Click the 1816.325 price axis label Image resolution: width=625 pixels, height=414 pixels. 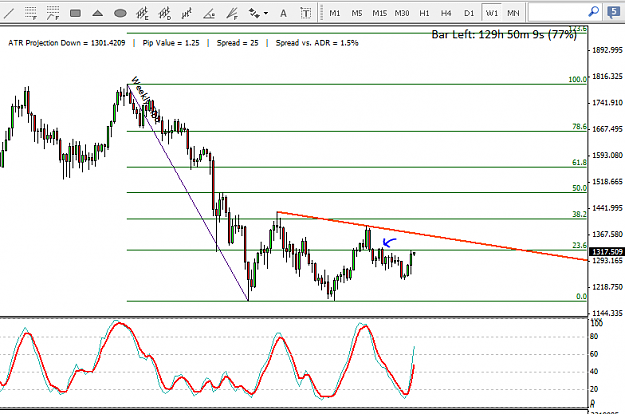tap(607, 77)
